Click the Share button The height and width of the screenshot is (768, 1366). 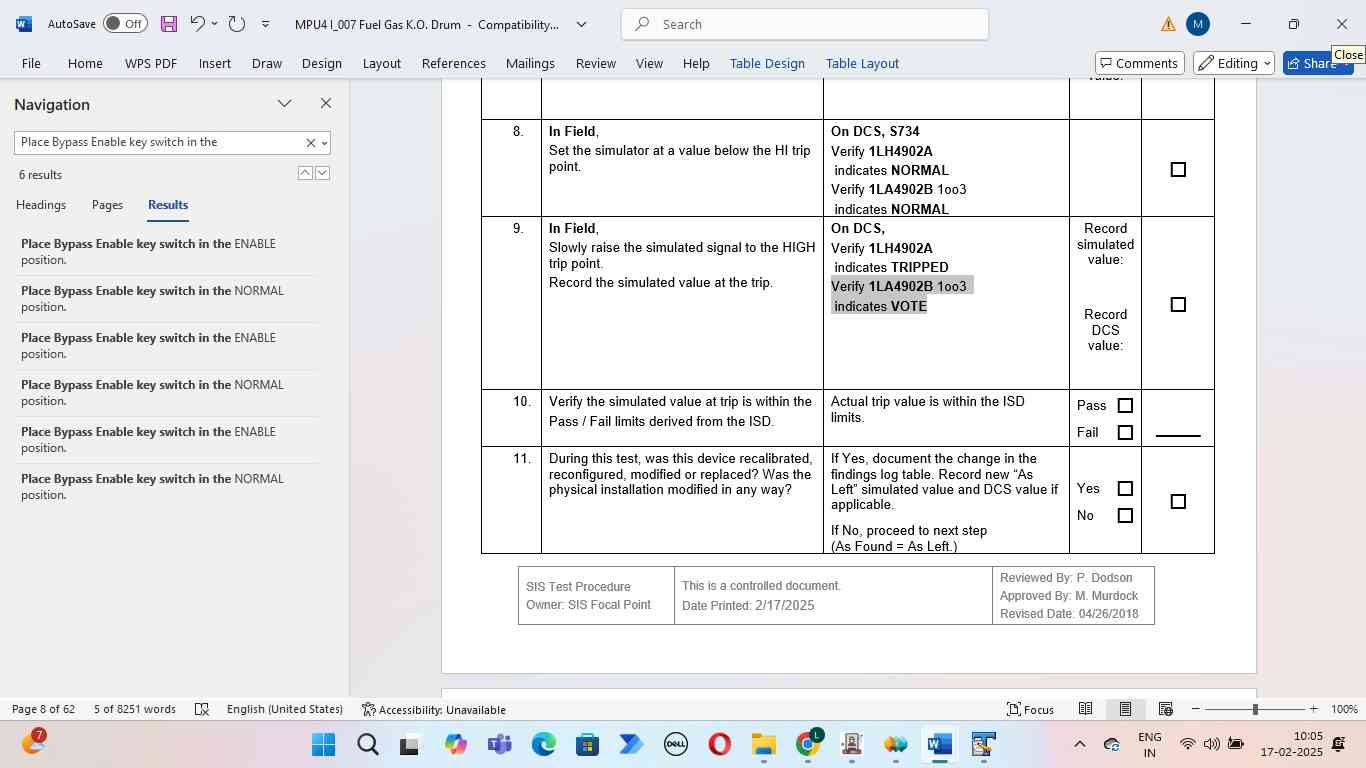pyautogui.click(x=1318, y=63)
